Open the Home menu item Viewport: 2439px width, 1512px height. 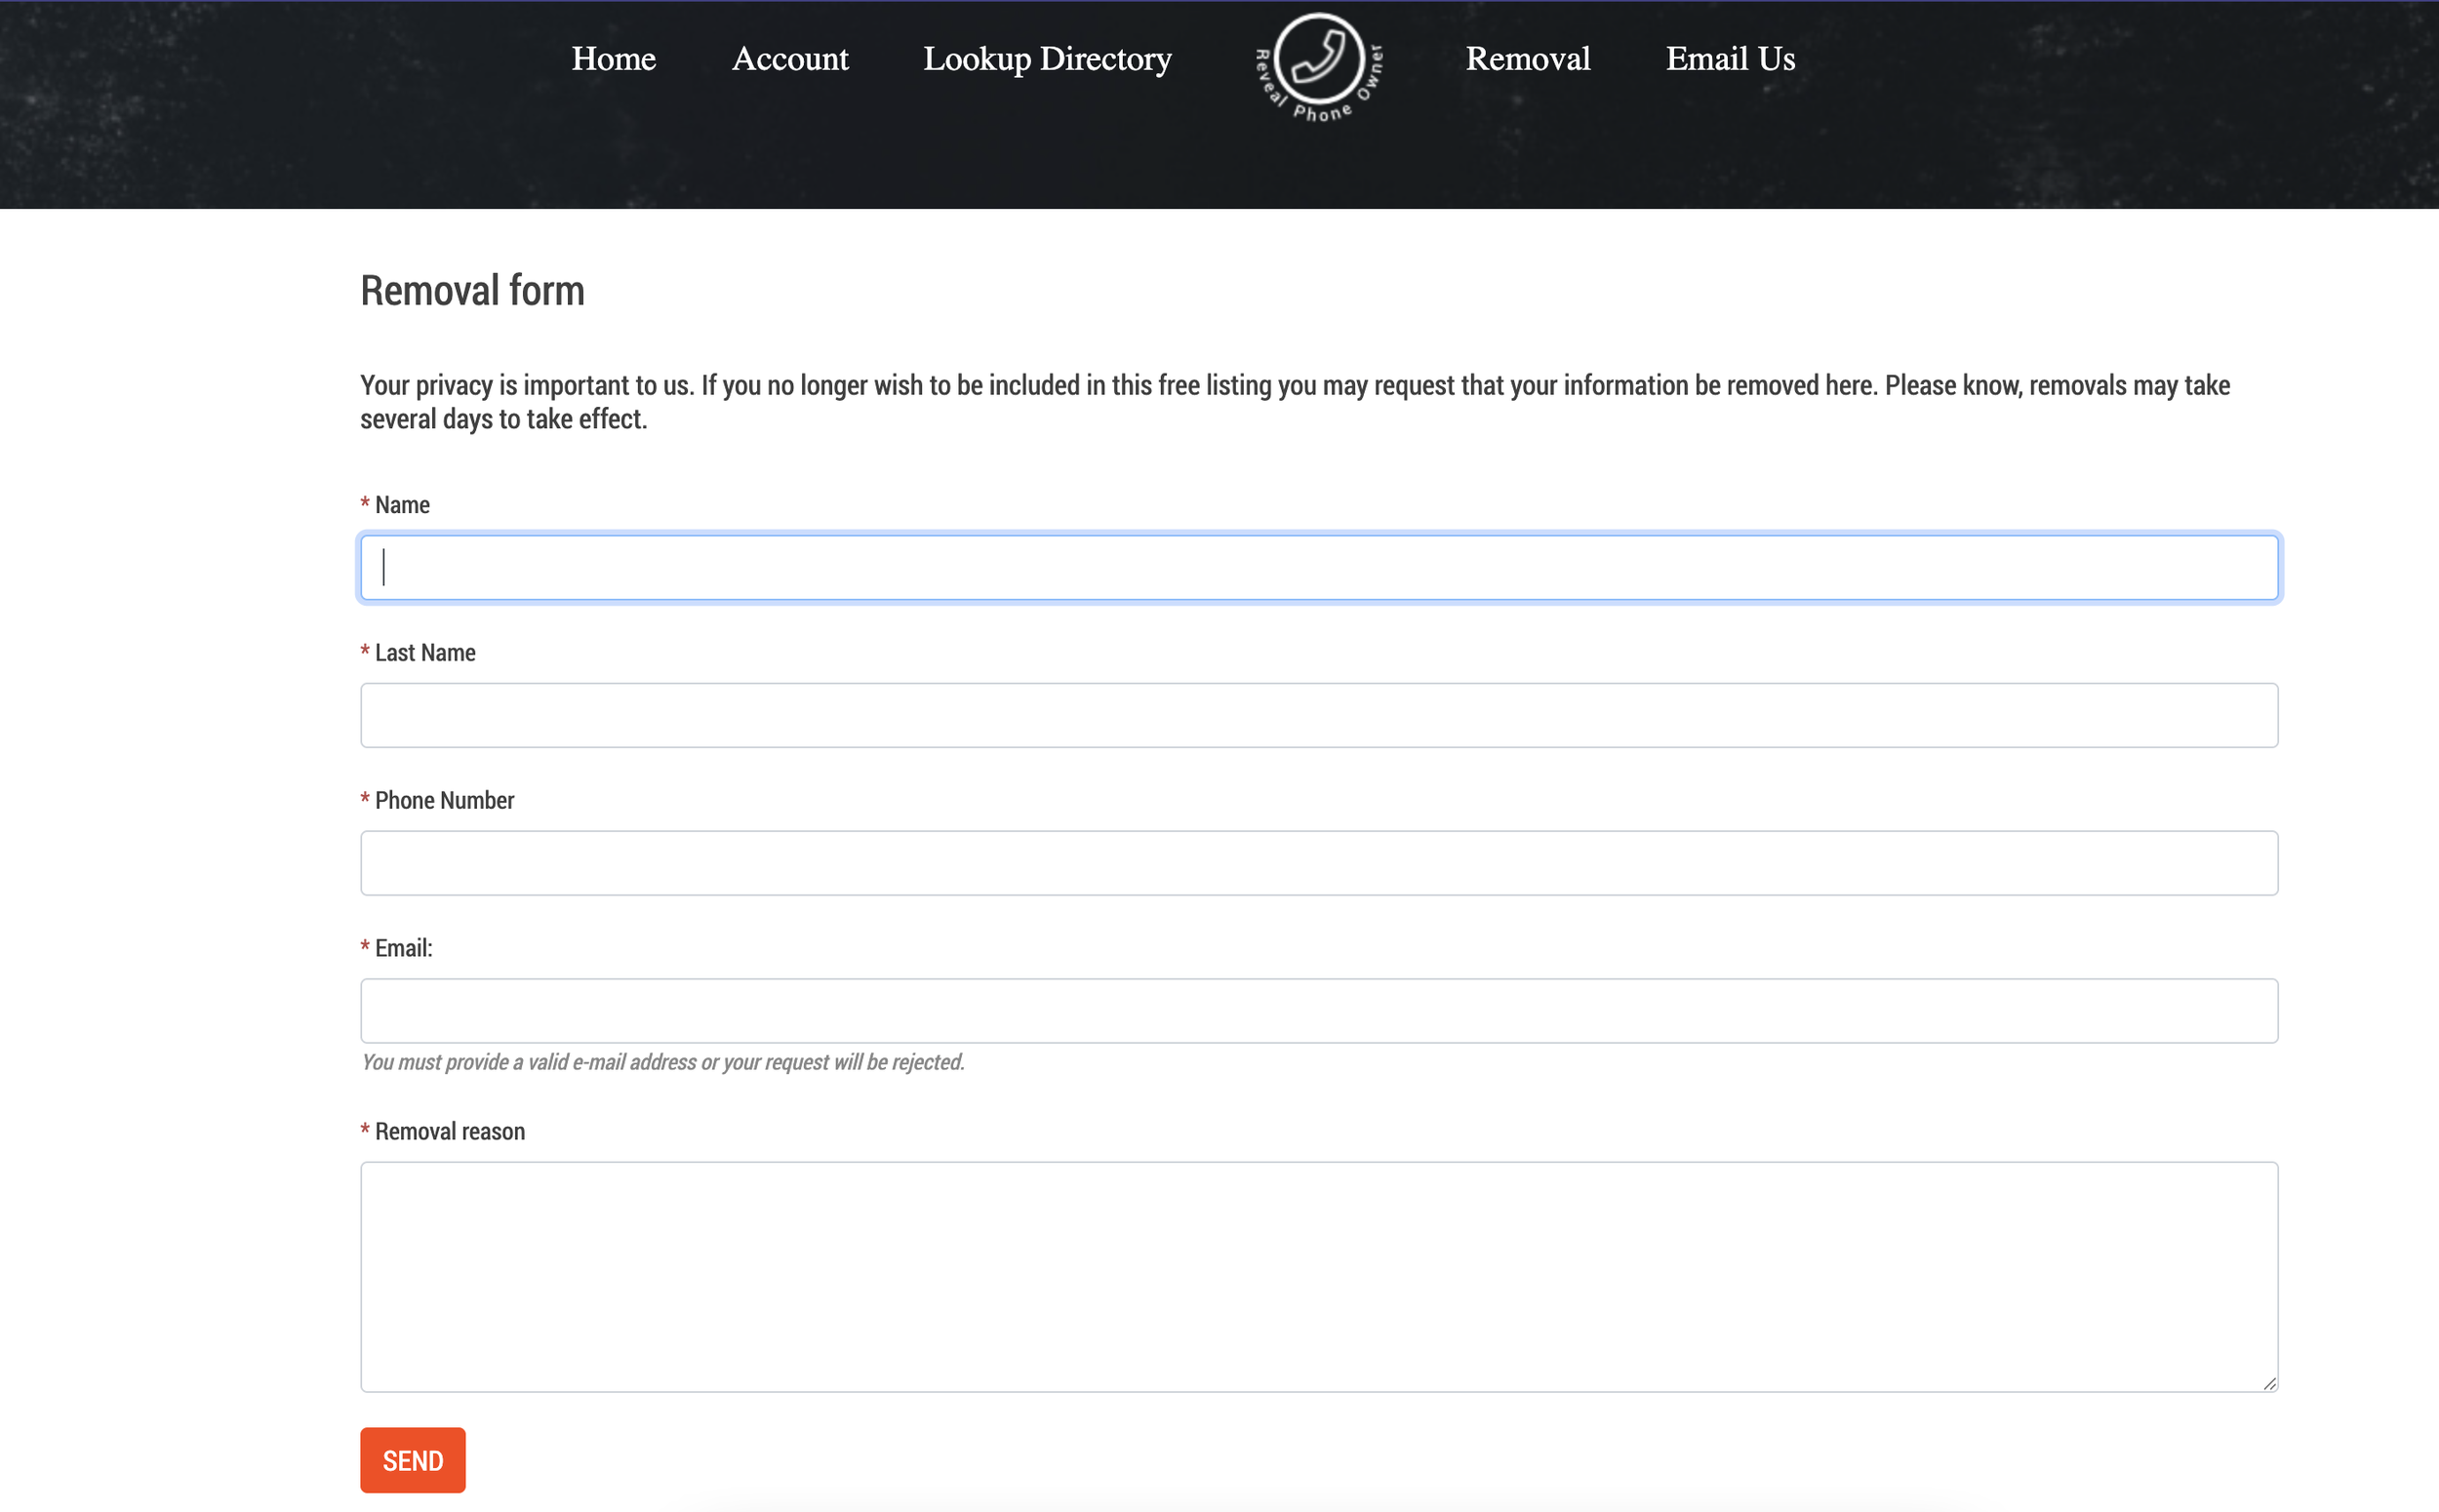click(613, 59)
